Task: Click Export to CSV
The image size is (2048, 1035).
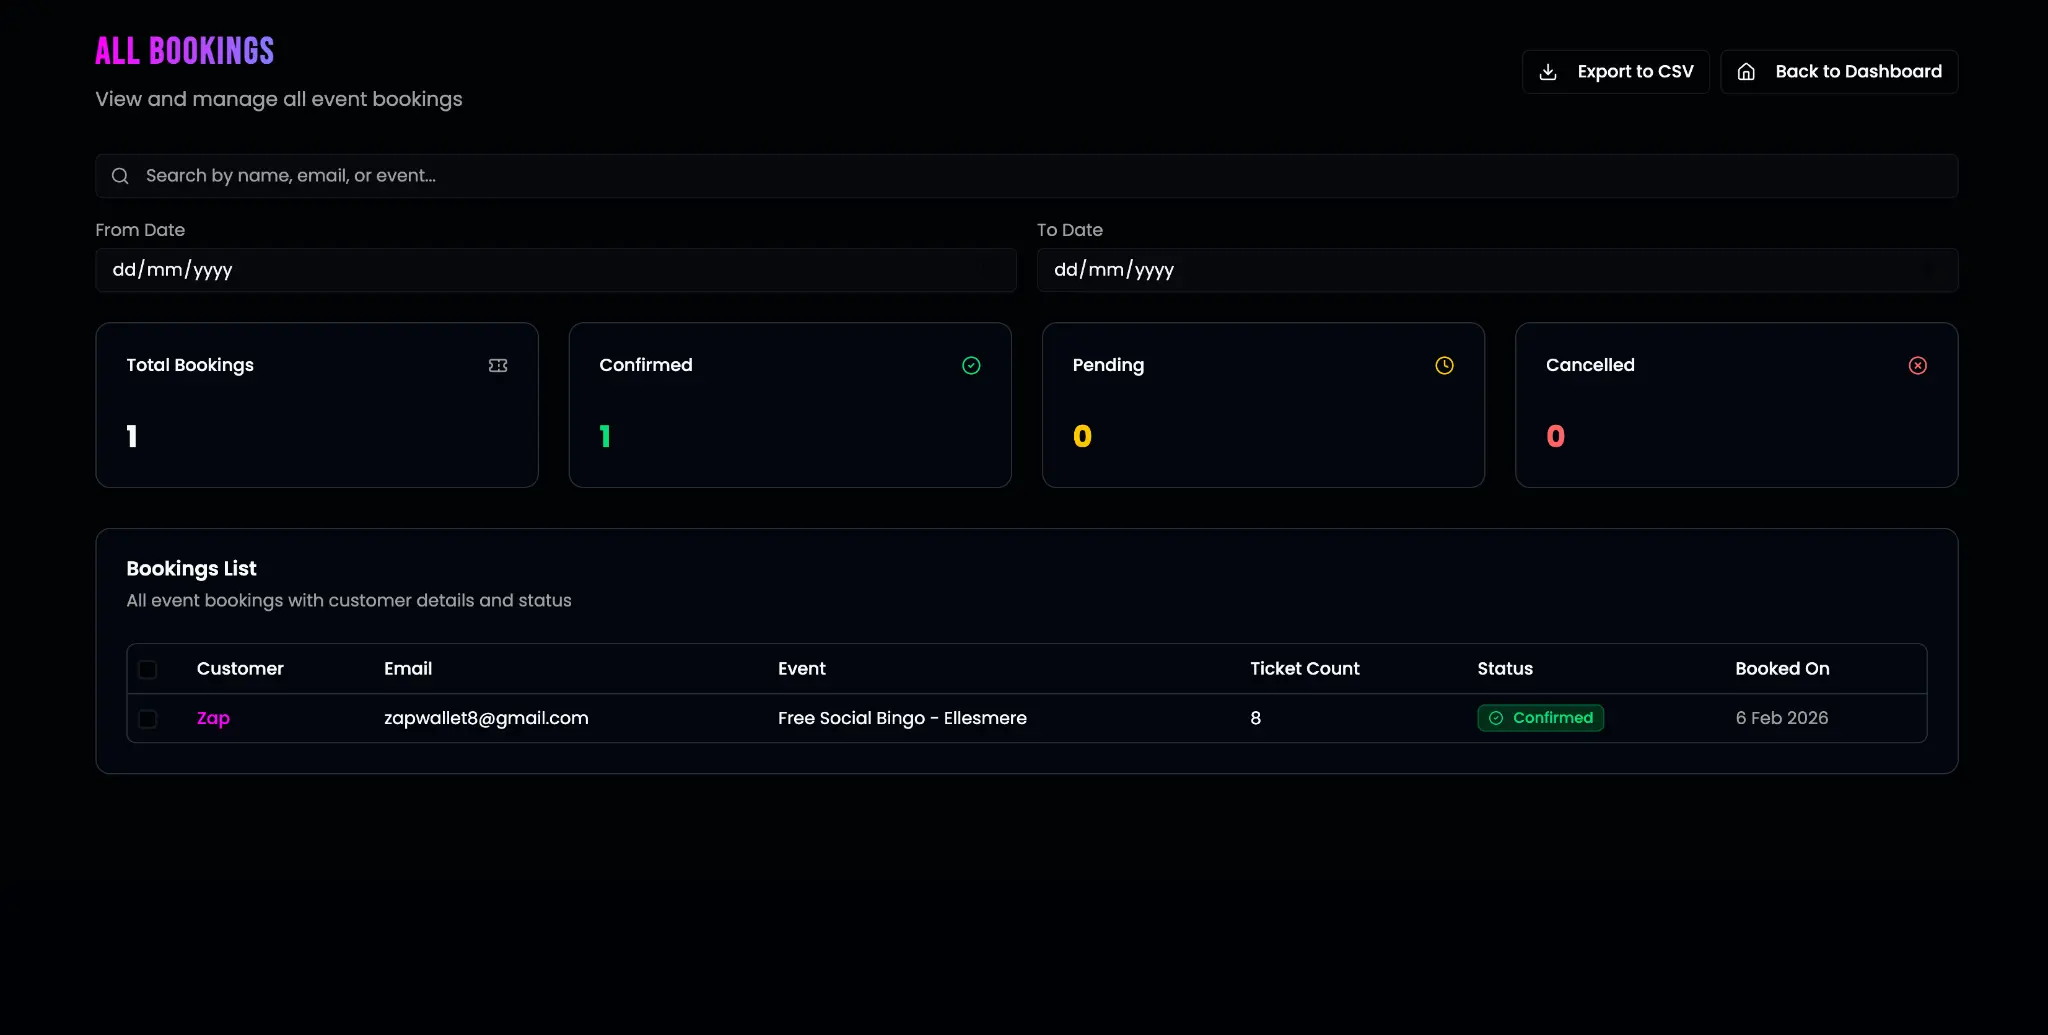Action: click(x=1615, y=71)
